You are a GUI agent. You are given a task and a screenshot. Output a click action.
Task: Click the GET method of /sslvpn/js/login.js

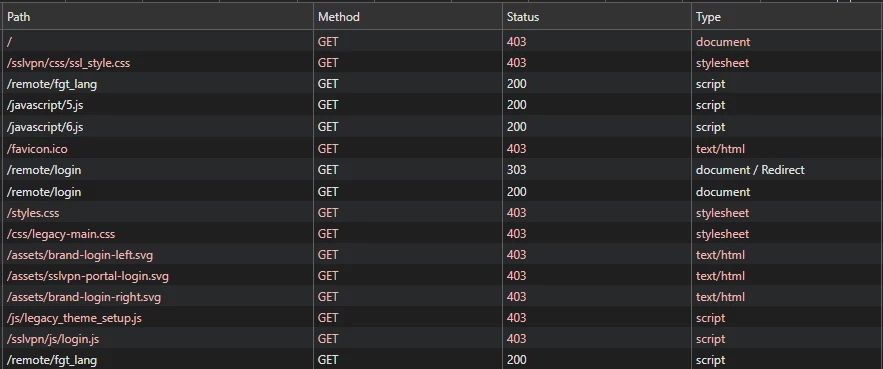[328, 339]
